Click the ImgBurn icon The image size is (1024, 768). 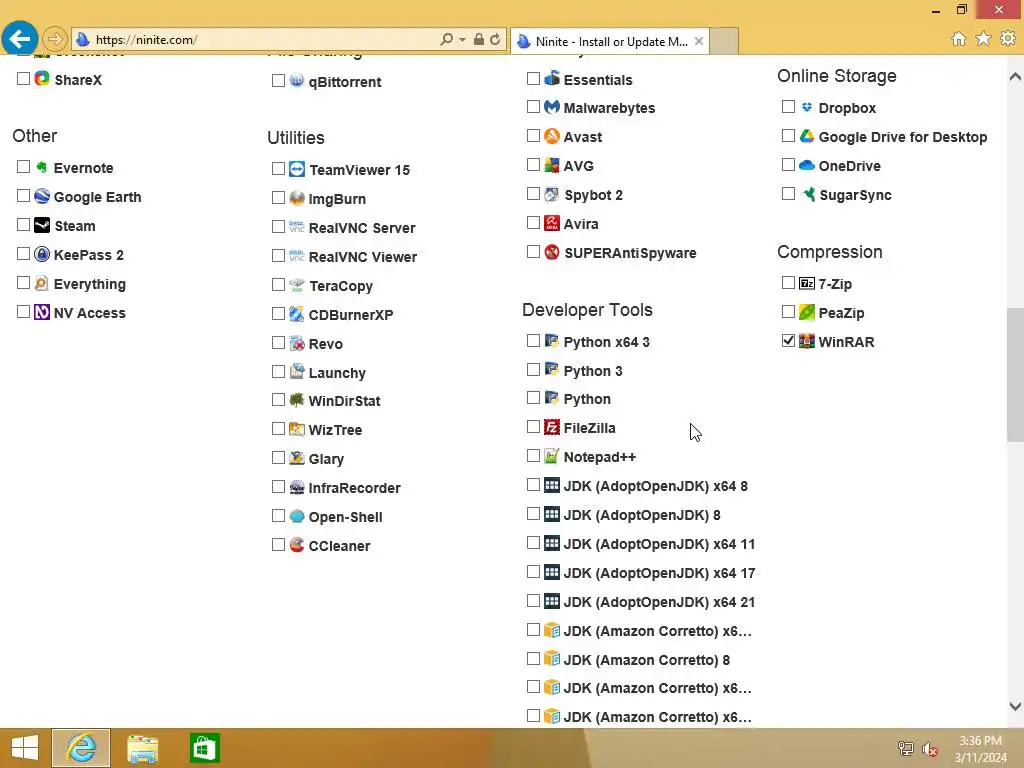click(296, 198)
